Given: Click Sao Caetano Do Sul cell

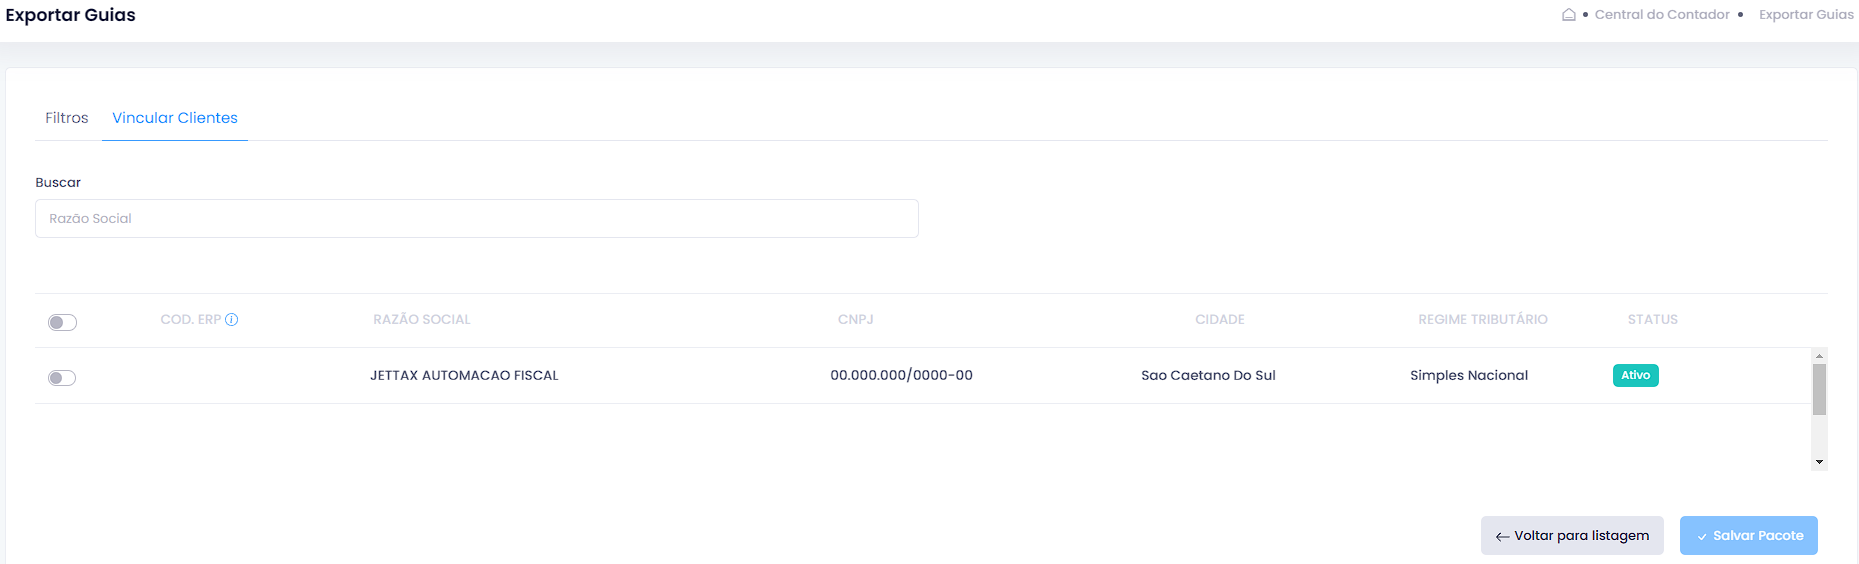Looking at the screenshot, I should point(1208,376).
